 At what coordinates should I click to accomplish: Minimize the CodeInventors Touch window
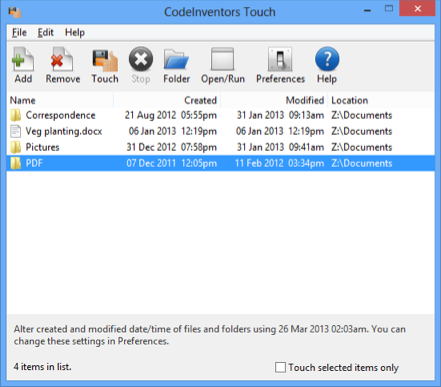pyautogui.click(x=367, y=10)
